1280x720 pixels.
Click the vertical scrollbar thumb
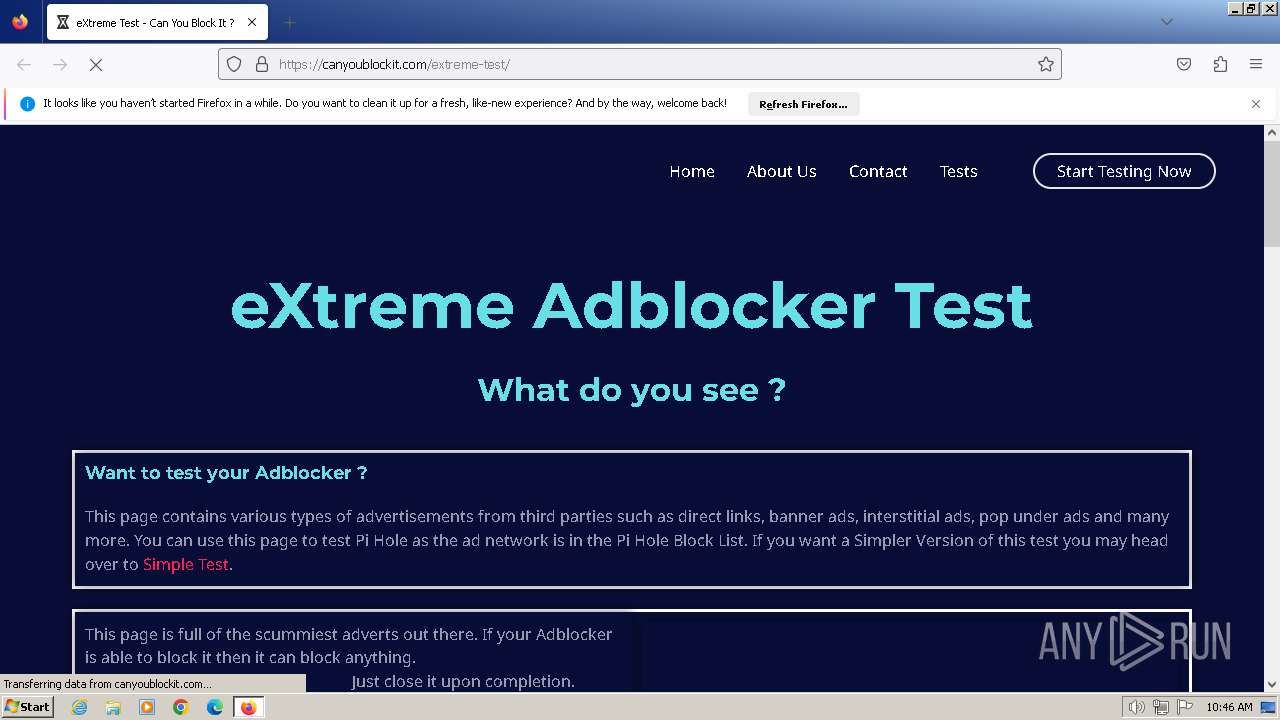pyautogui.click(x=1272, y=193)
